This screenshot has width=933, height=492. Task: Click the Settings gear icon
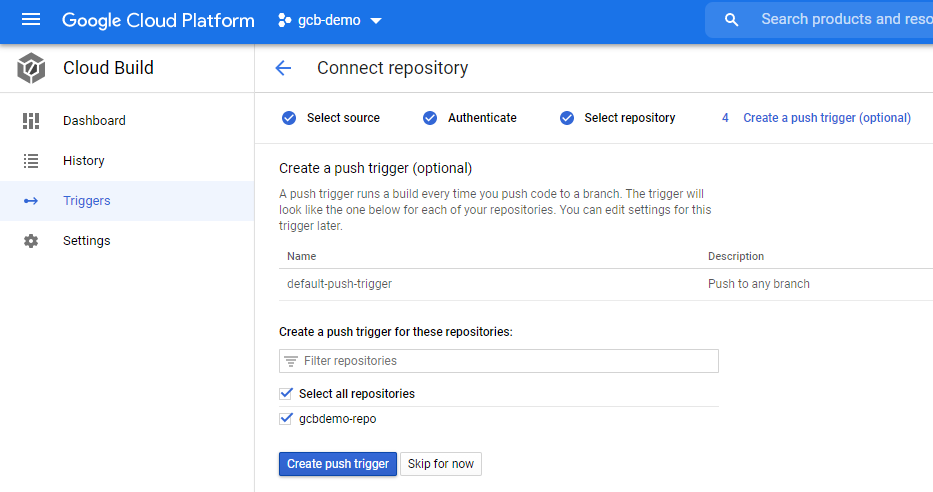[31, 241]
